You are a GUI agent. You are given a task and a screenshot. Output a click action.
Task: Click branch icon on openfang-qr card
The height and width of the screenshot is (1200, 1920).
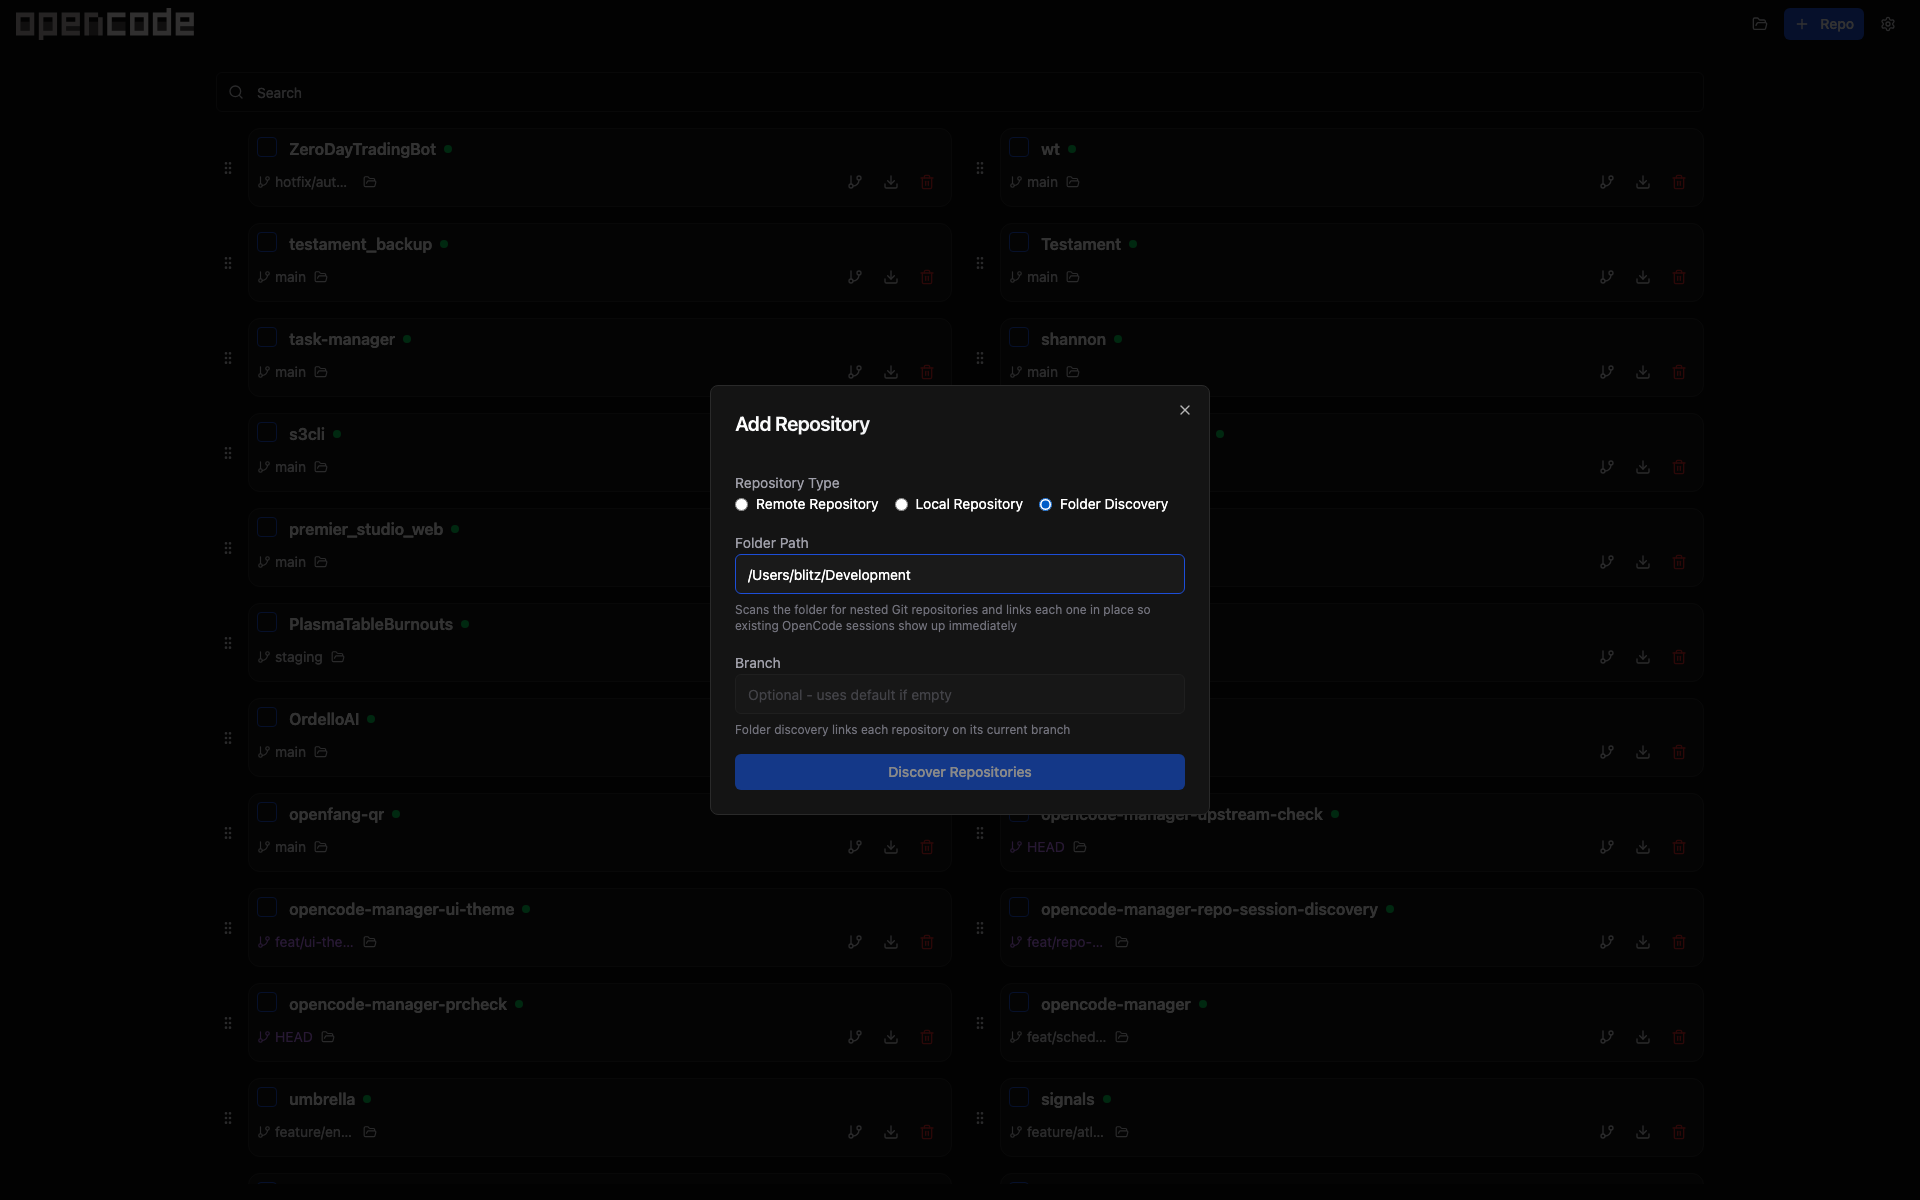855,847
